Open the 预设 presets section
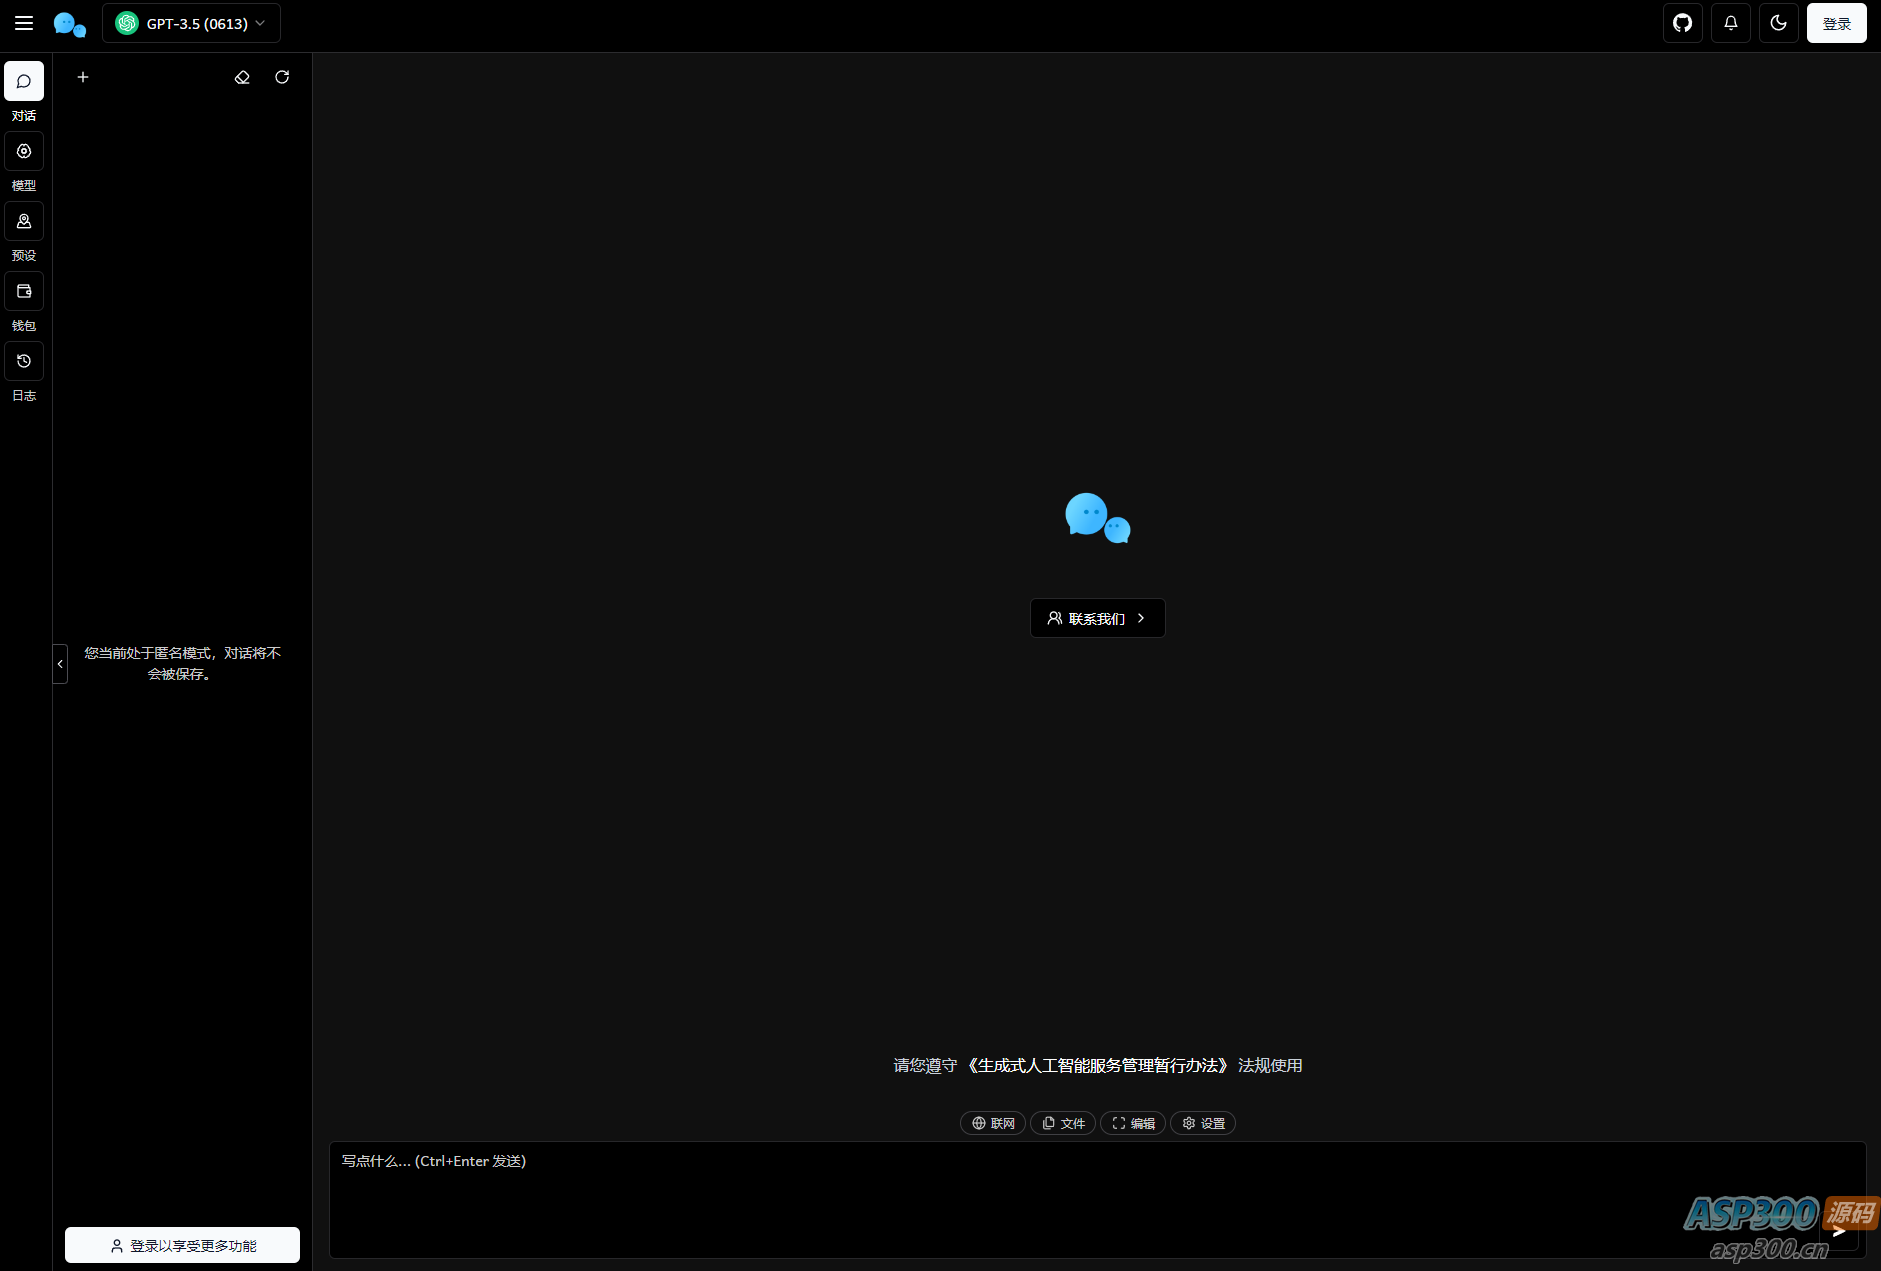 [x=24, y=221]
